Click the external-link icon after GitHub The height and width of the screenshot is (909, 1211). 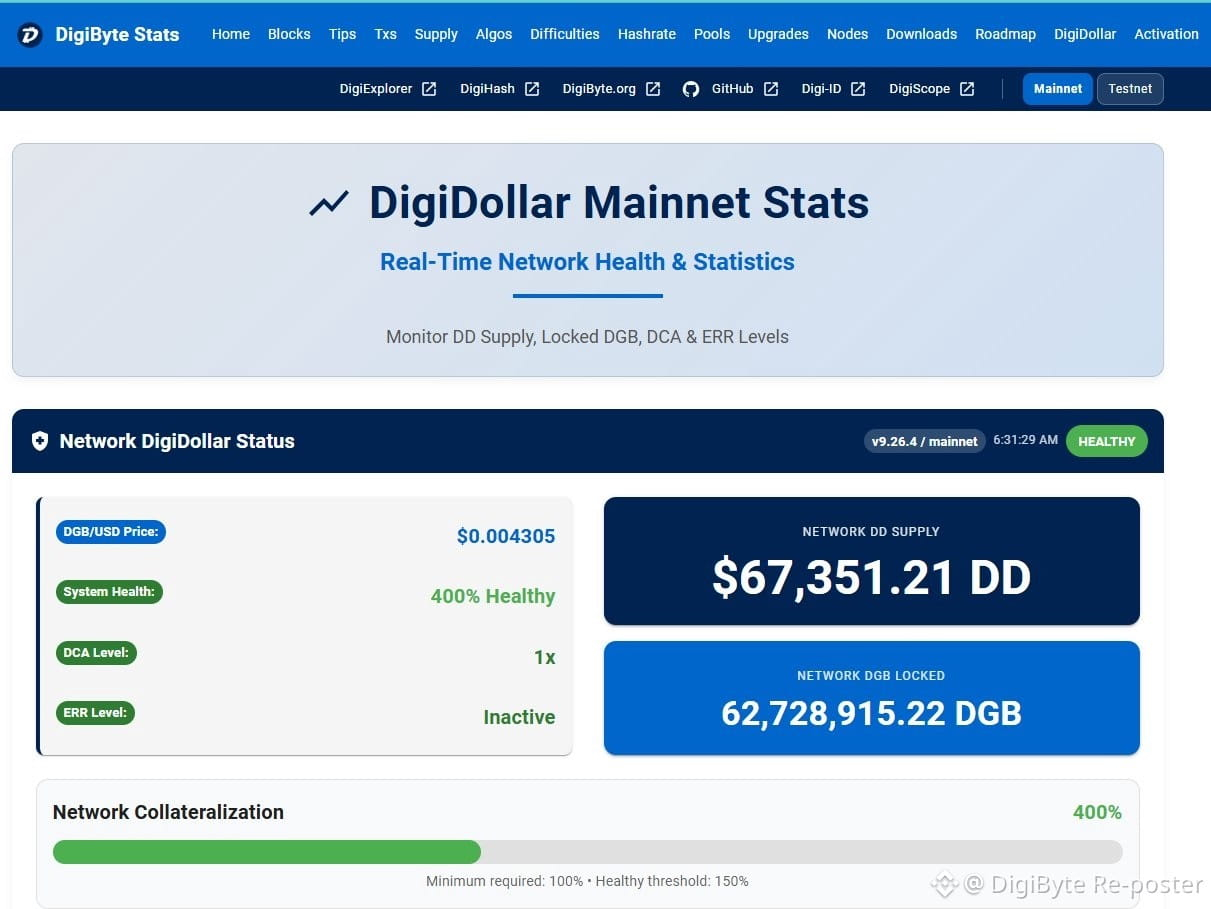pos(771,89)
